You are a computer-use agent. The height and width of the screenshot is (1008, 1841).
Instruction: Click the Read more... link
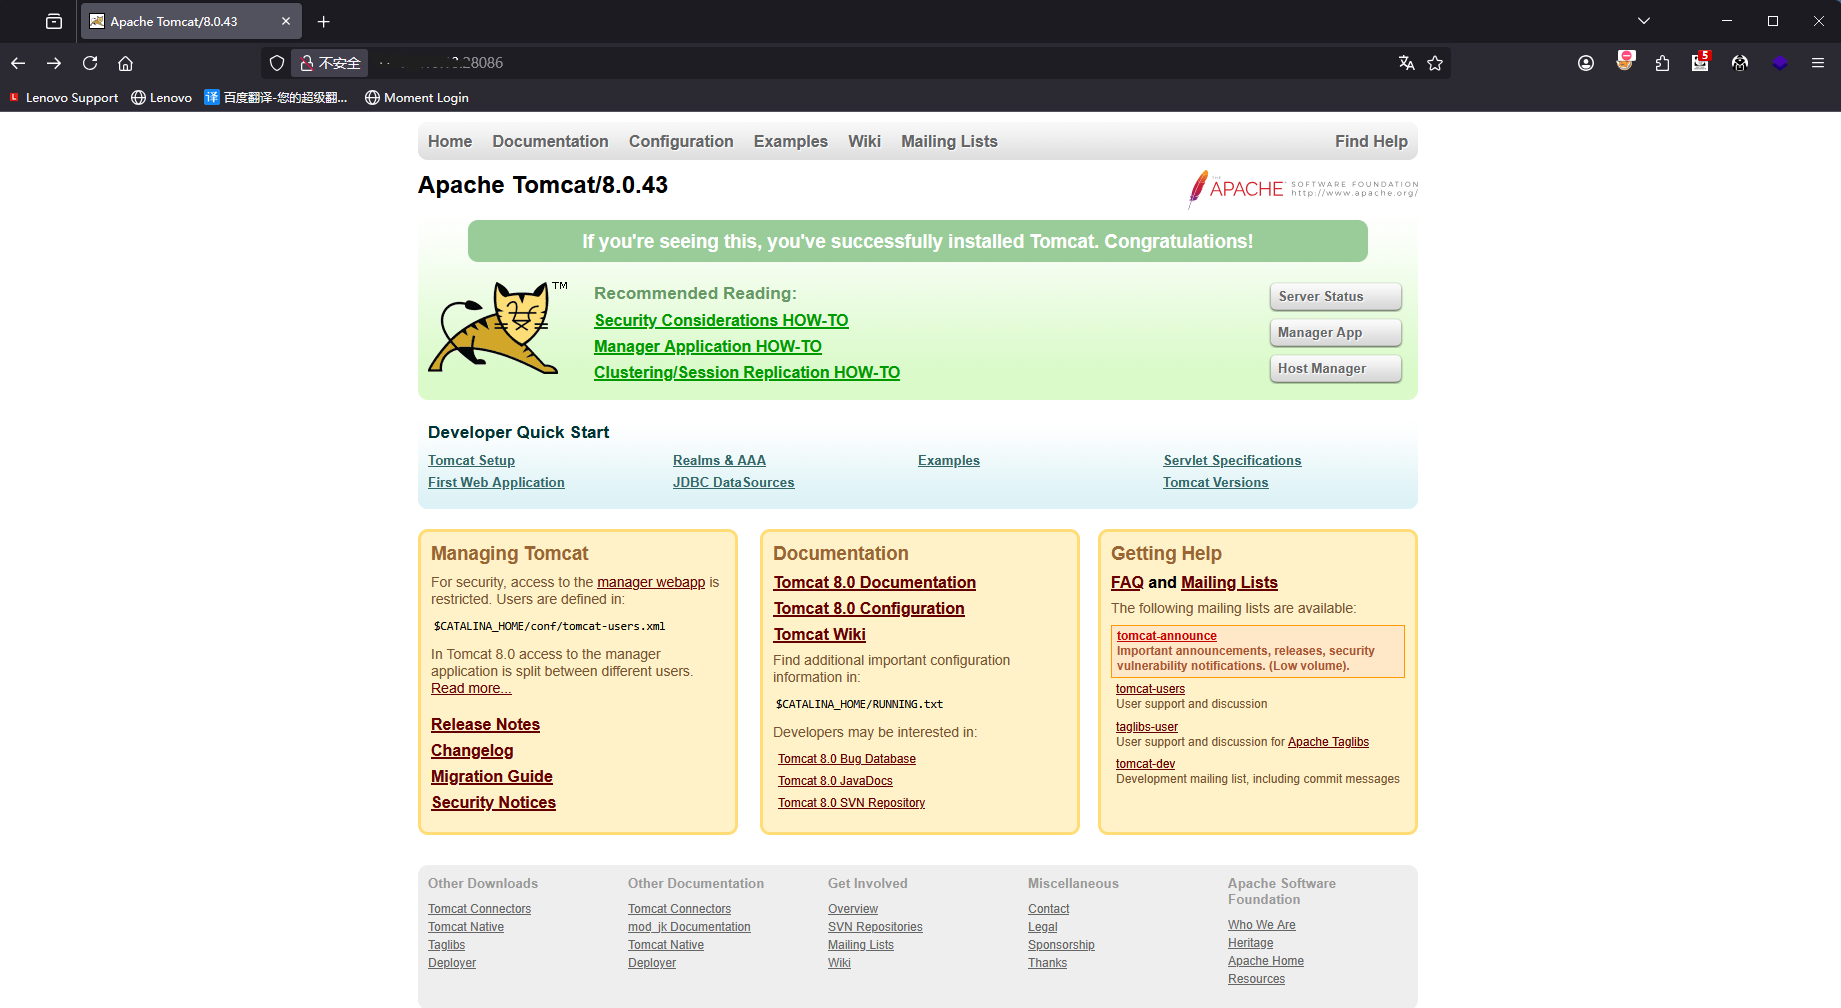(471, 688)
